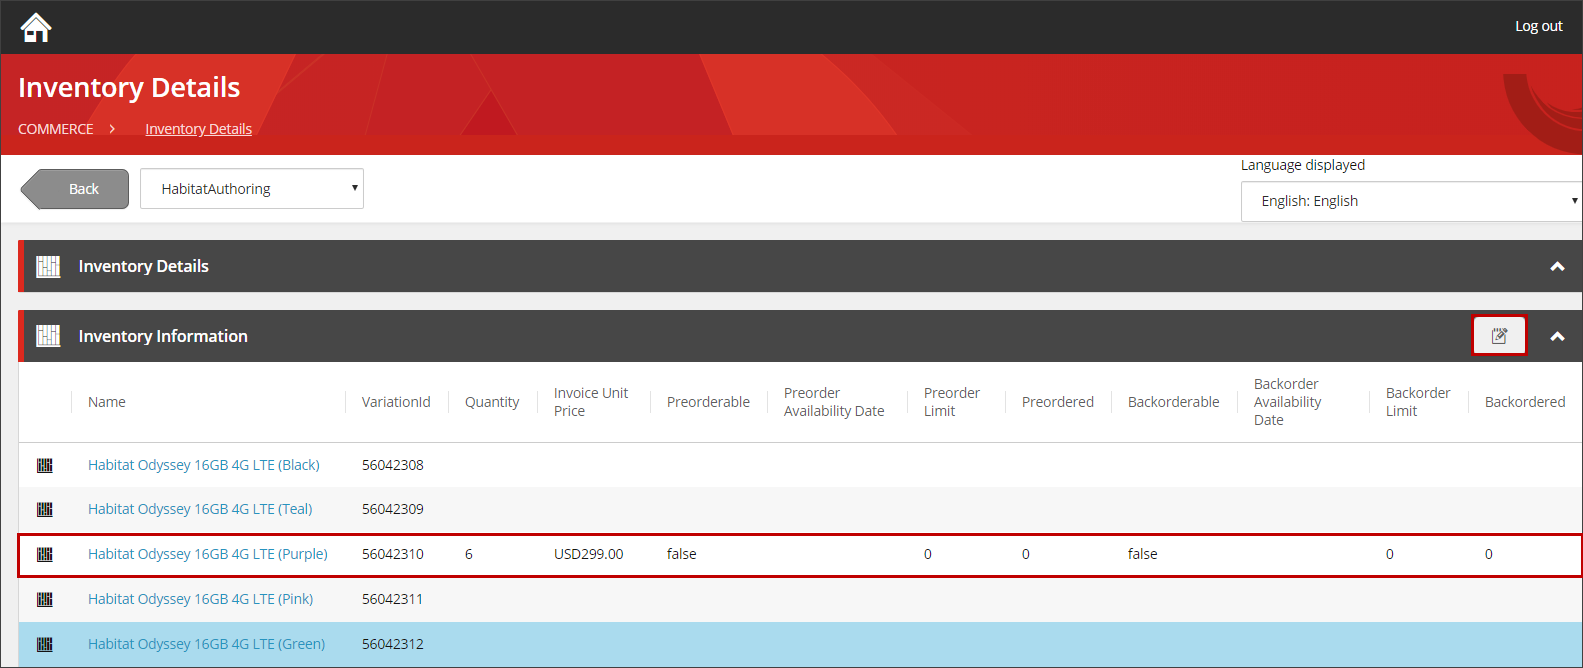This screenshot has width=1583, height=668.
Task: Click the USD299.00 price cell
Action: pos(588,554)
